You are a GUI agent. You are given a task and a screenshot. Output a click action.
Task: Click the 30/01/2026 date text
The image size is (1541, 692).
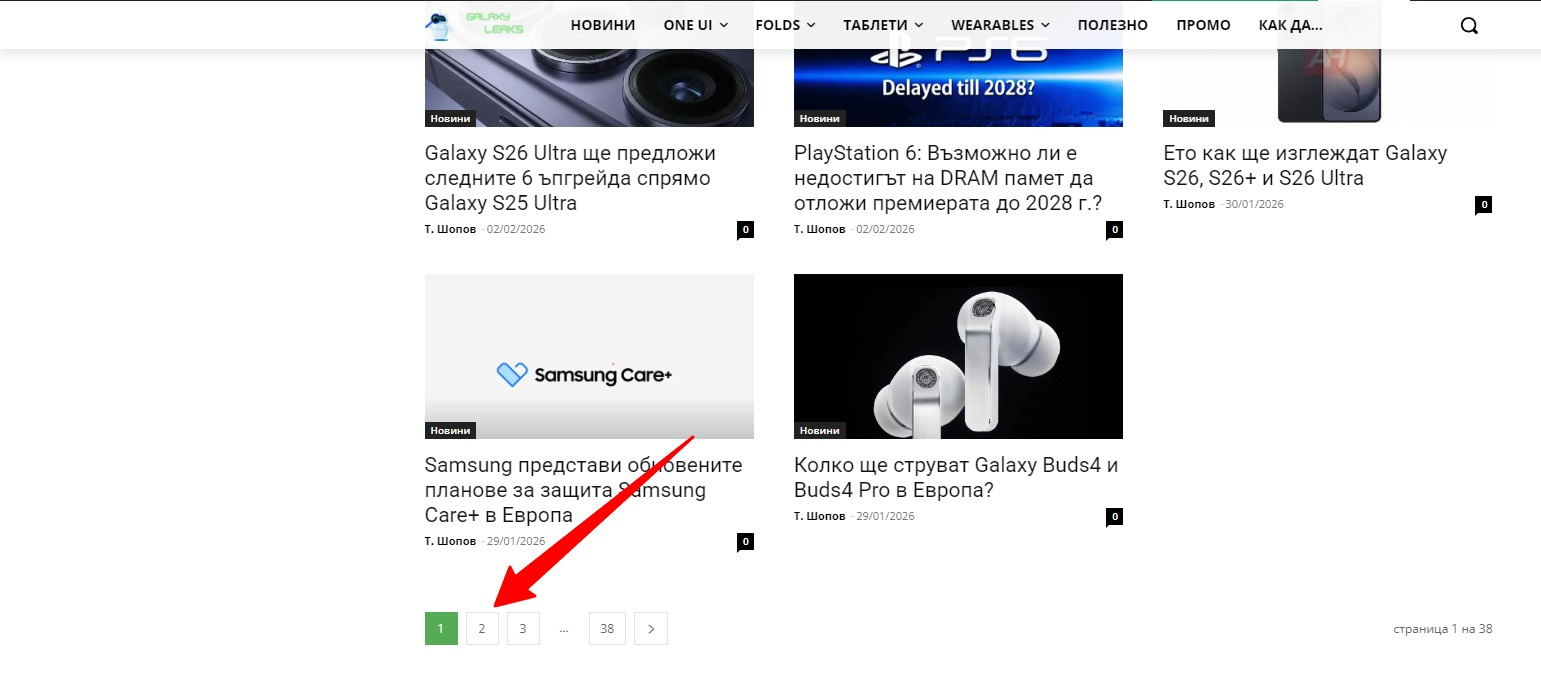coord(1254,204)
